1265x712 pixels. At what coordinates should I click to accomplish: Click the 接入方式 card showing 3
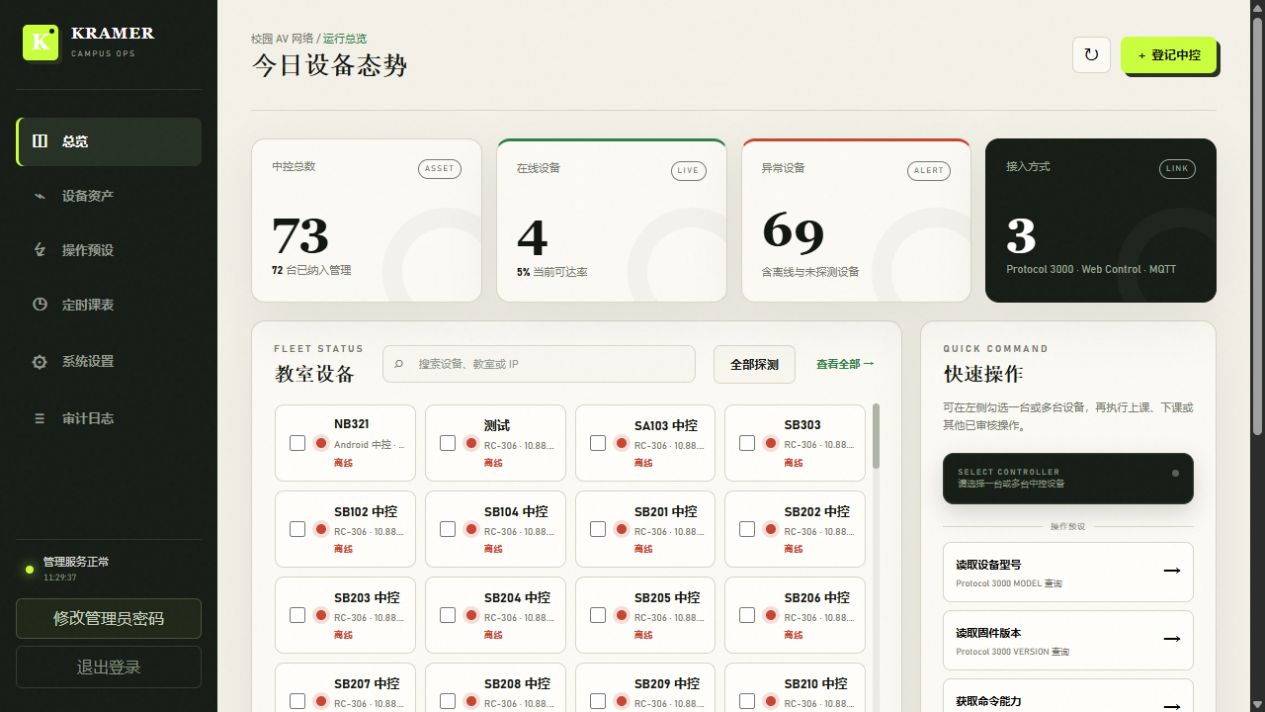1101,221
